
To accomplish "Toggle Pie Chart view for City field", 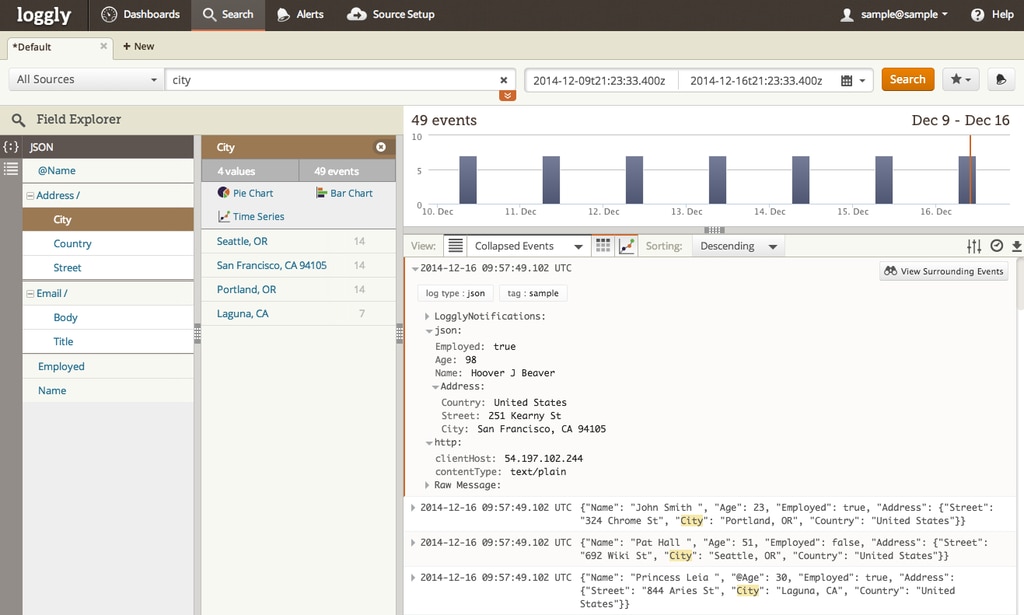I will coord(249,192).
